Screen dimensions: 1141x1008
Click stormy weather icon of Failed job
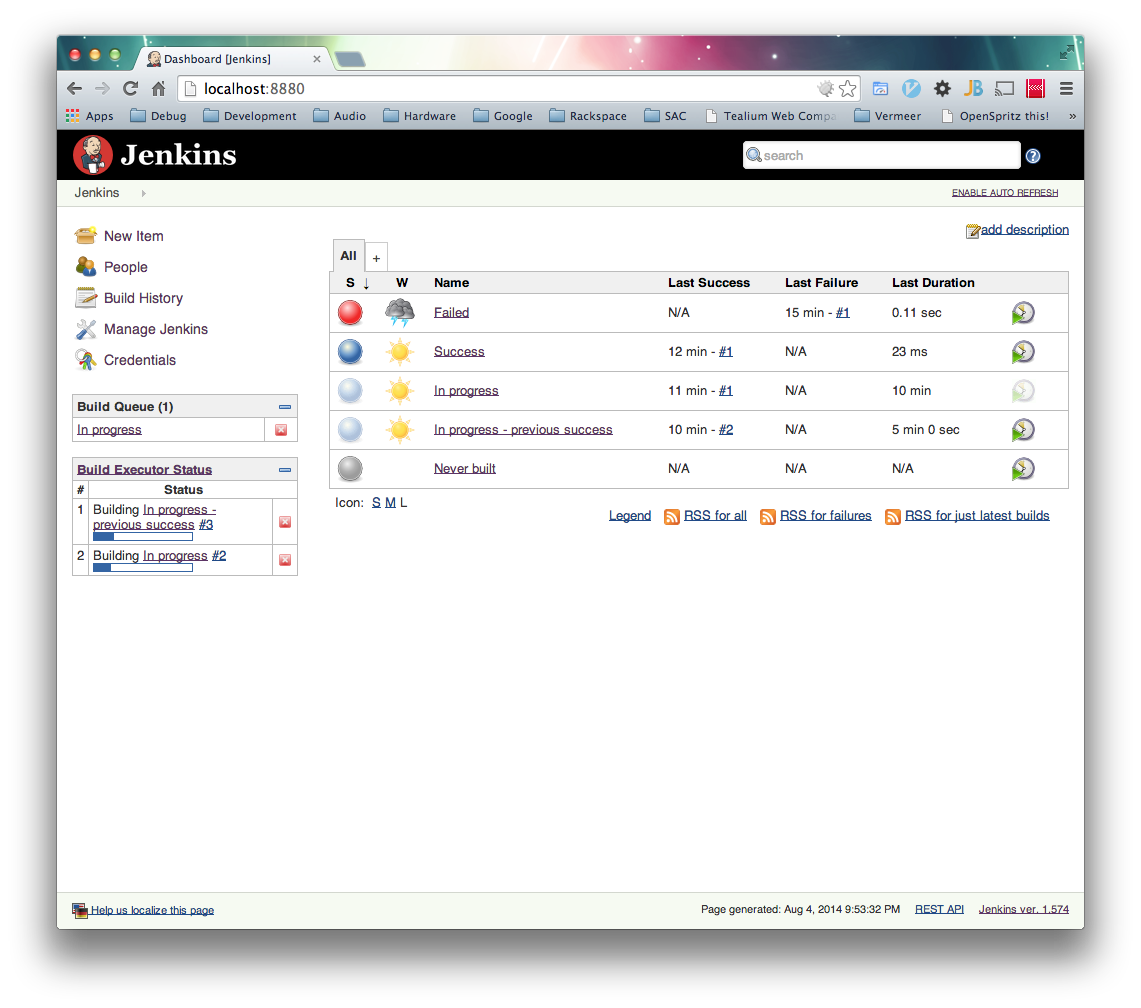point(399,312)
